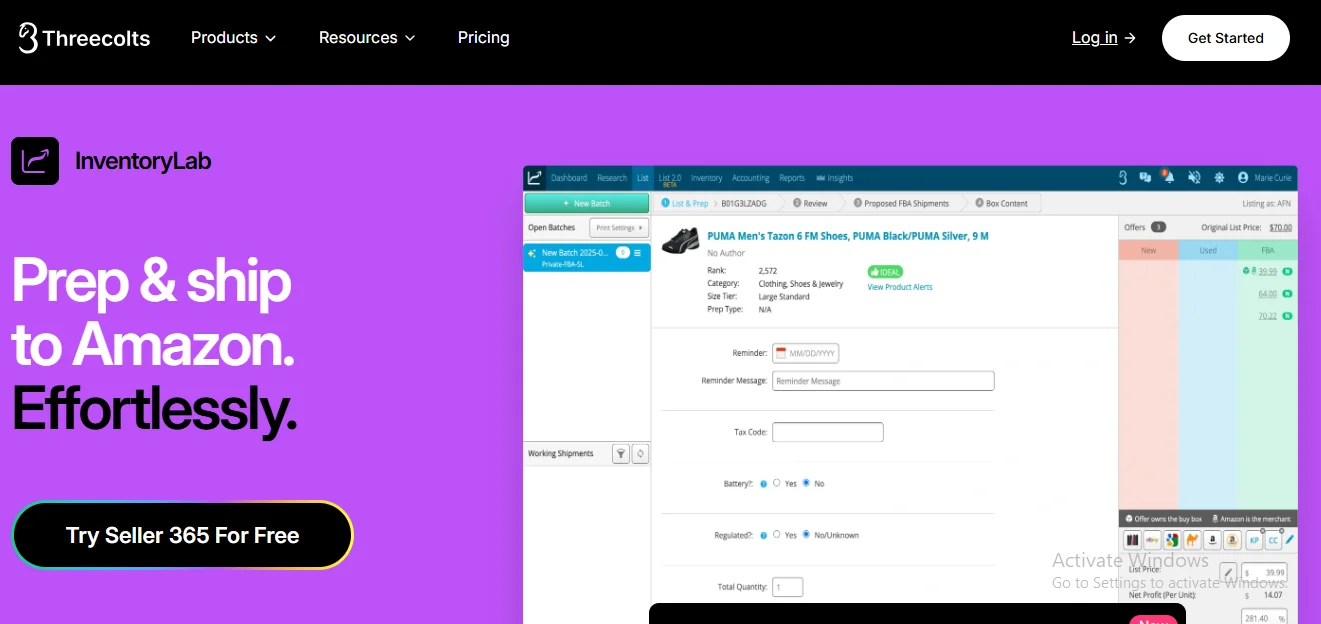
Task: Click the PUMA shoe product thumbnail
Action: 681,241
